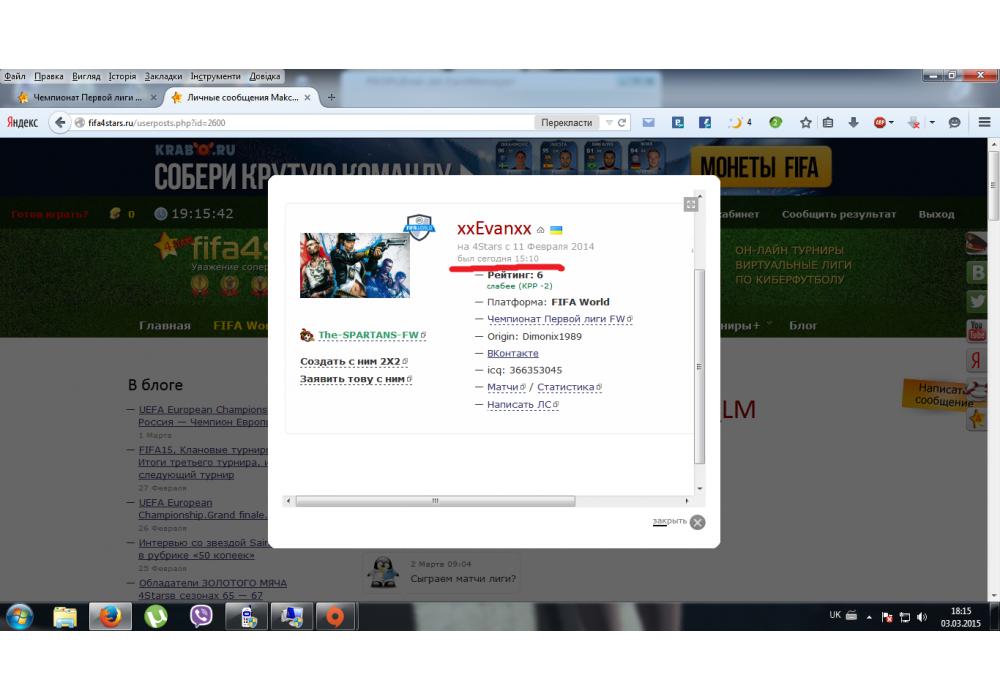Screen dimensions: 1000x700
Task: Open the Twitter icon in side strip
Action: pos(976,301)
